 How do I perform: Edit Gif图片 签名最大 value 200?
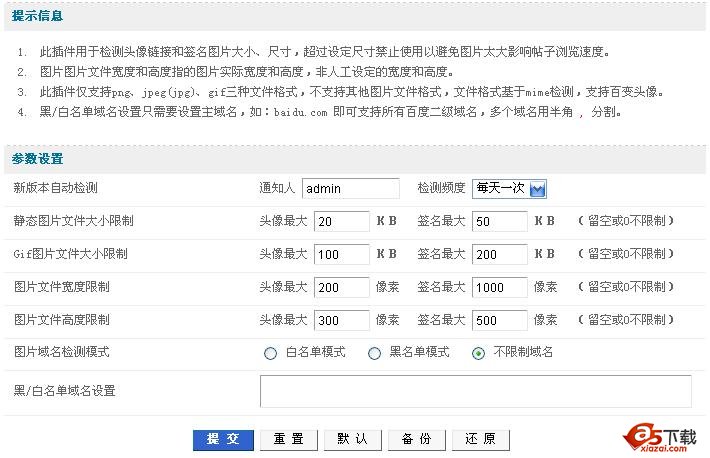pos(499,255)
